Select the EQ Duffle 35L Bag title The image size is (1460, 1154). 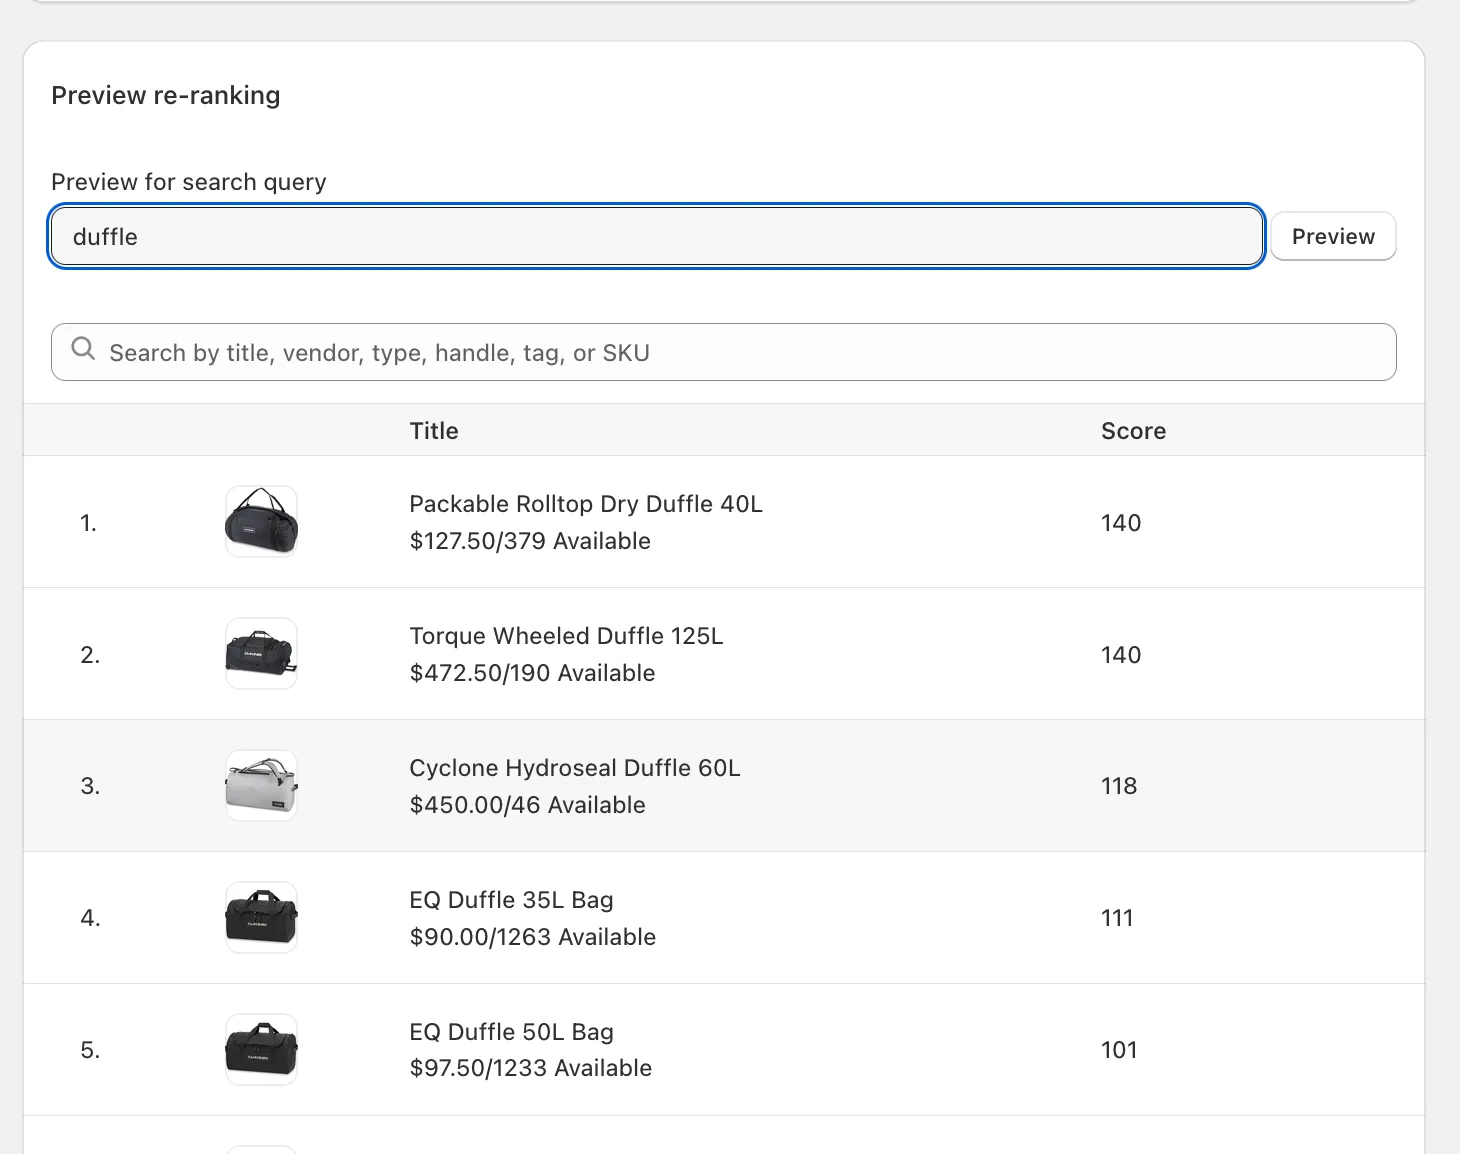(x=511, y=900)
